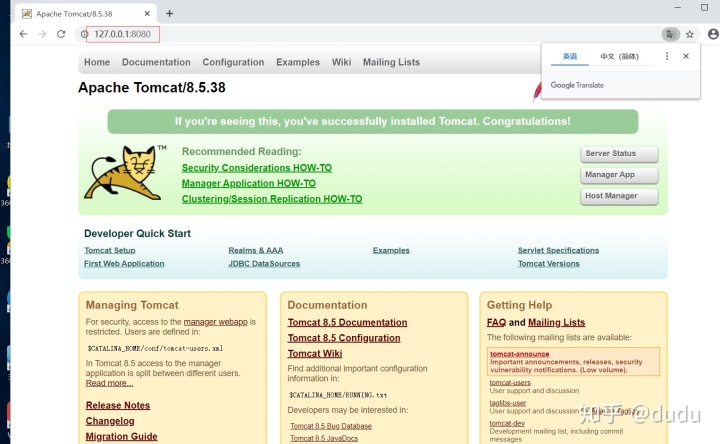Open Examples in the top navigation bar

(298, 62)
